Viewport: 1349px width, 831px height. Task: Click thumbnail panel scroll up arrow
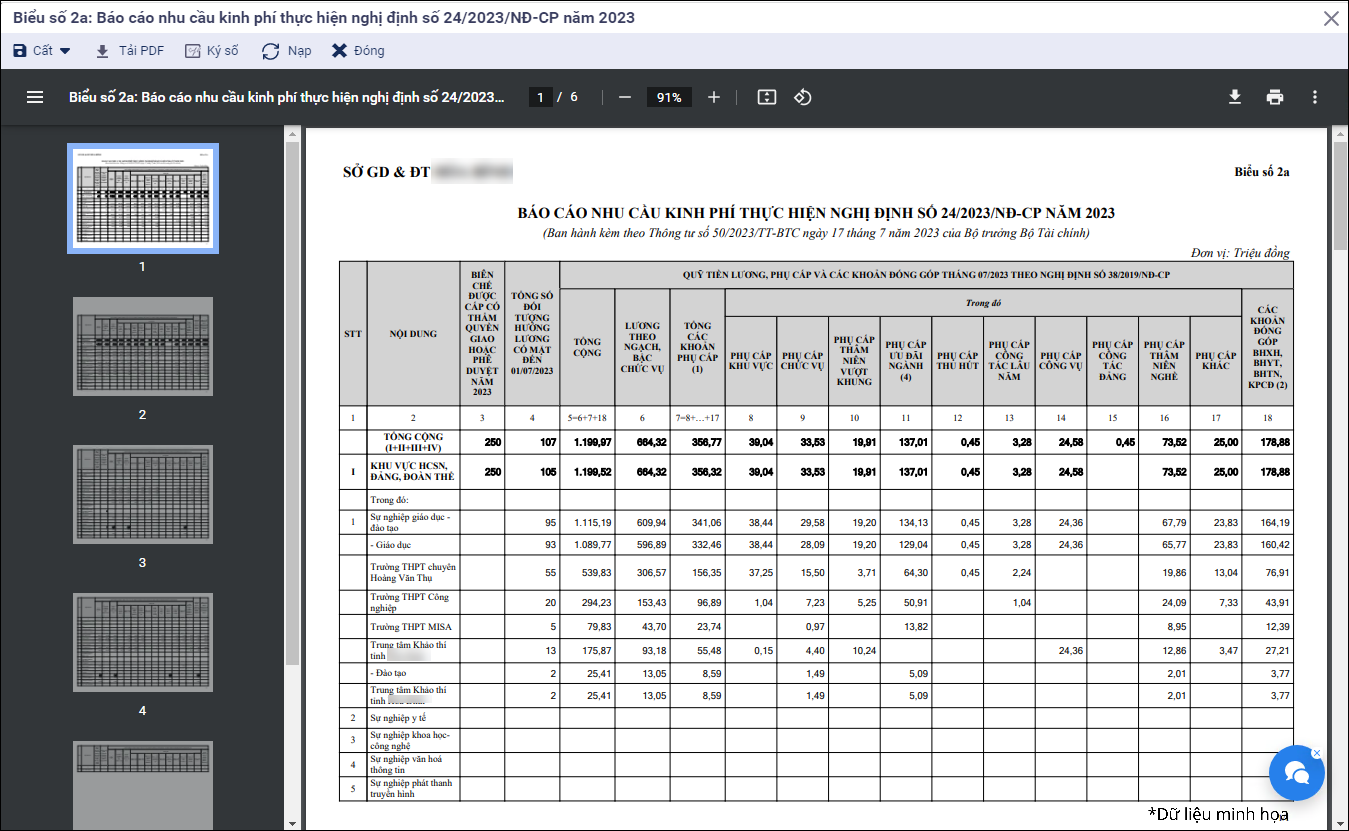coord(292,133)
